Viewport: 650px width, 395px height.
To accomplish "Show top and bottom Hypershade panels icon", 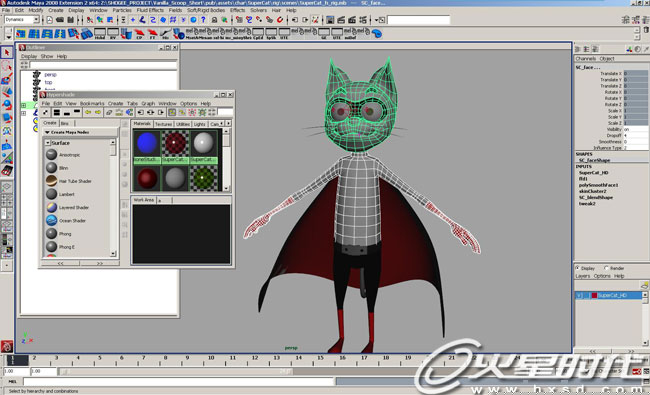I will coord(57,112).
